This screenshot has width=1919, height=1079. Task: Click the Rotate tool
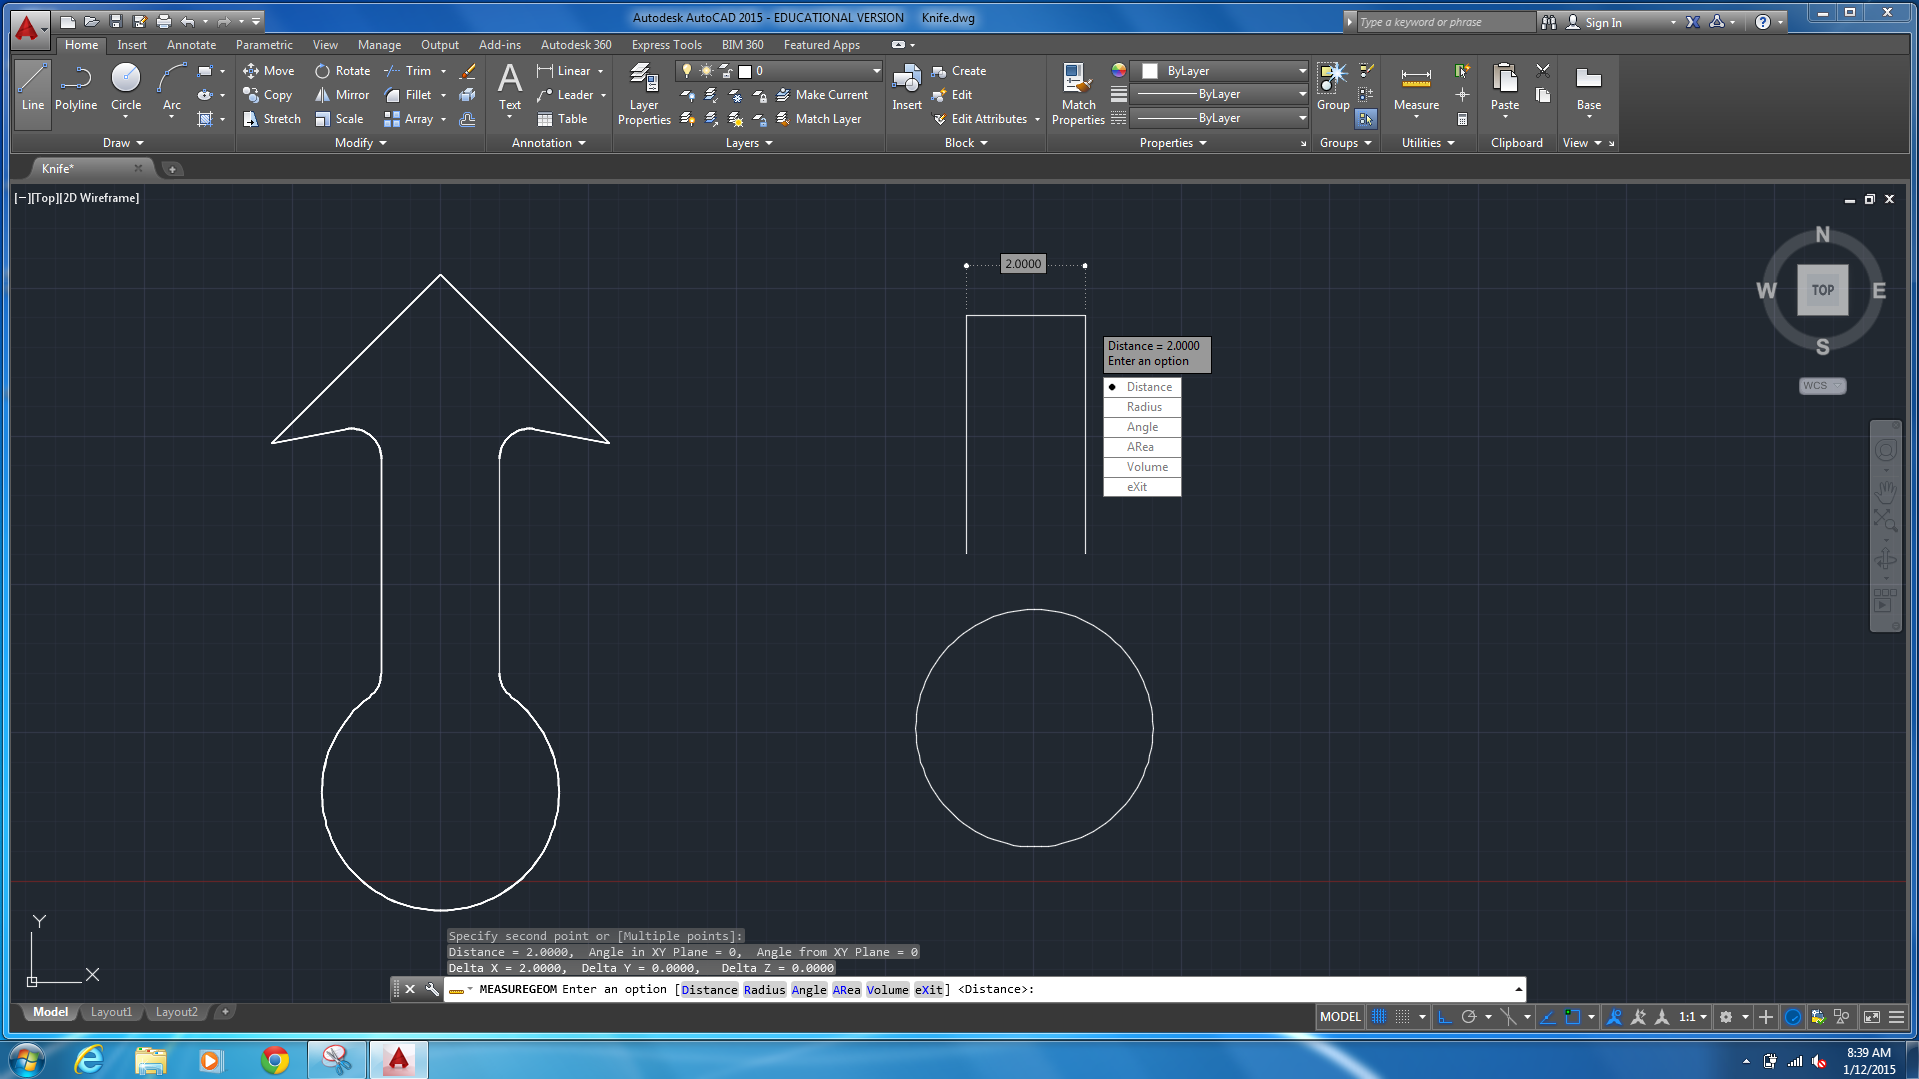click(342, 71)
